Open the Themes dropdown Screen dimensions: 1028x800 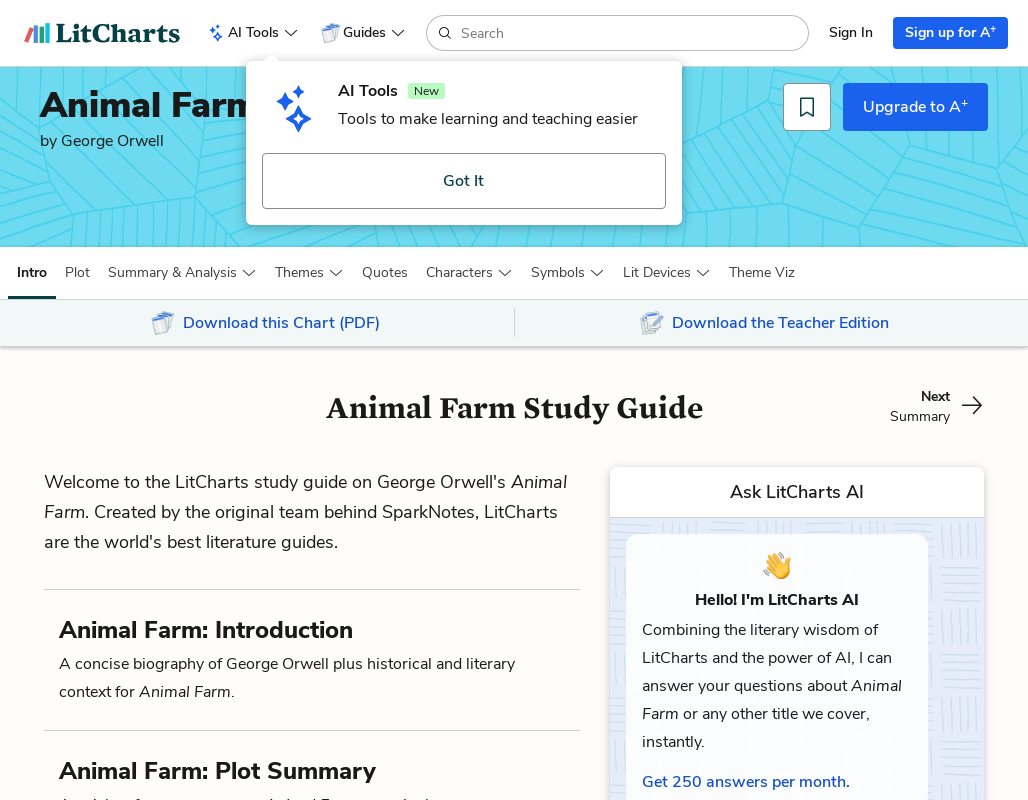coord(309,273)
